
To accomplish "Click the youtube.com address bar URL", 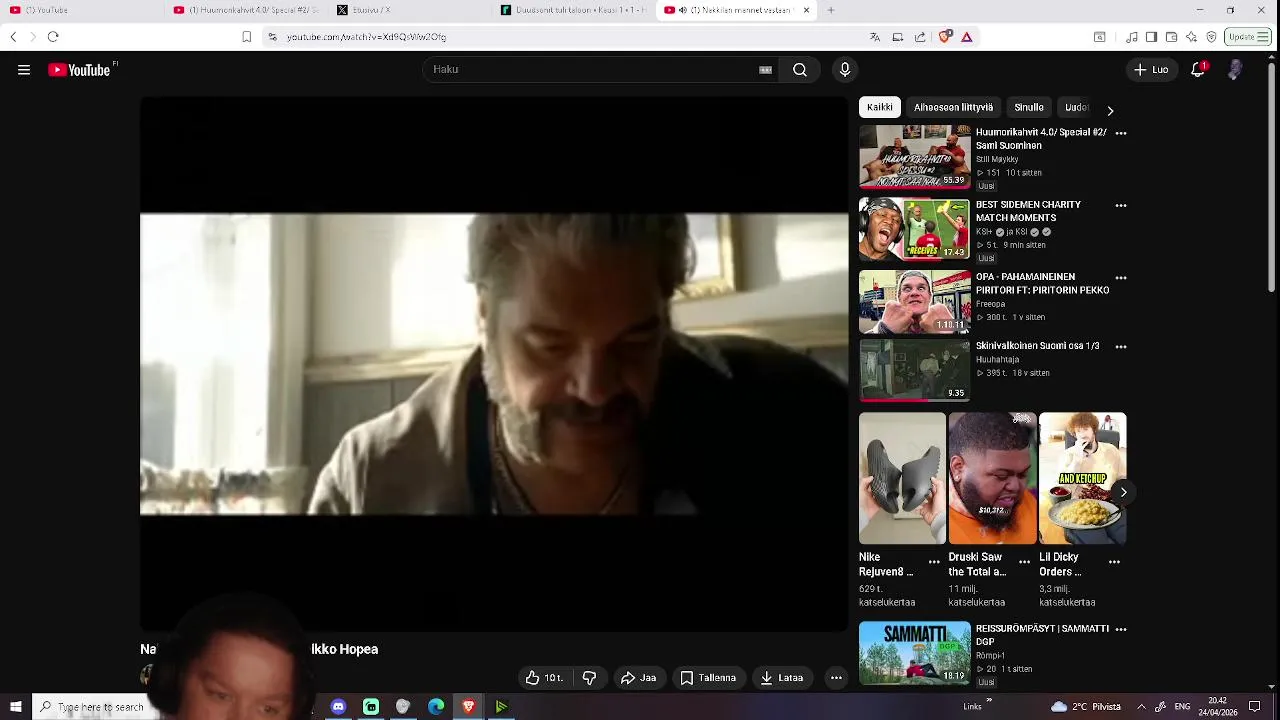I will click(366, 37).
